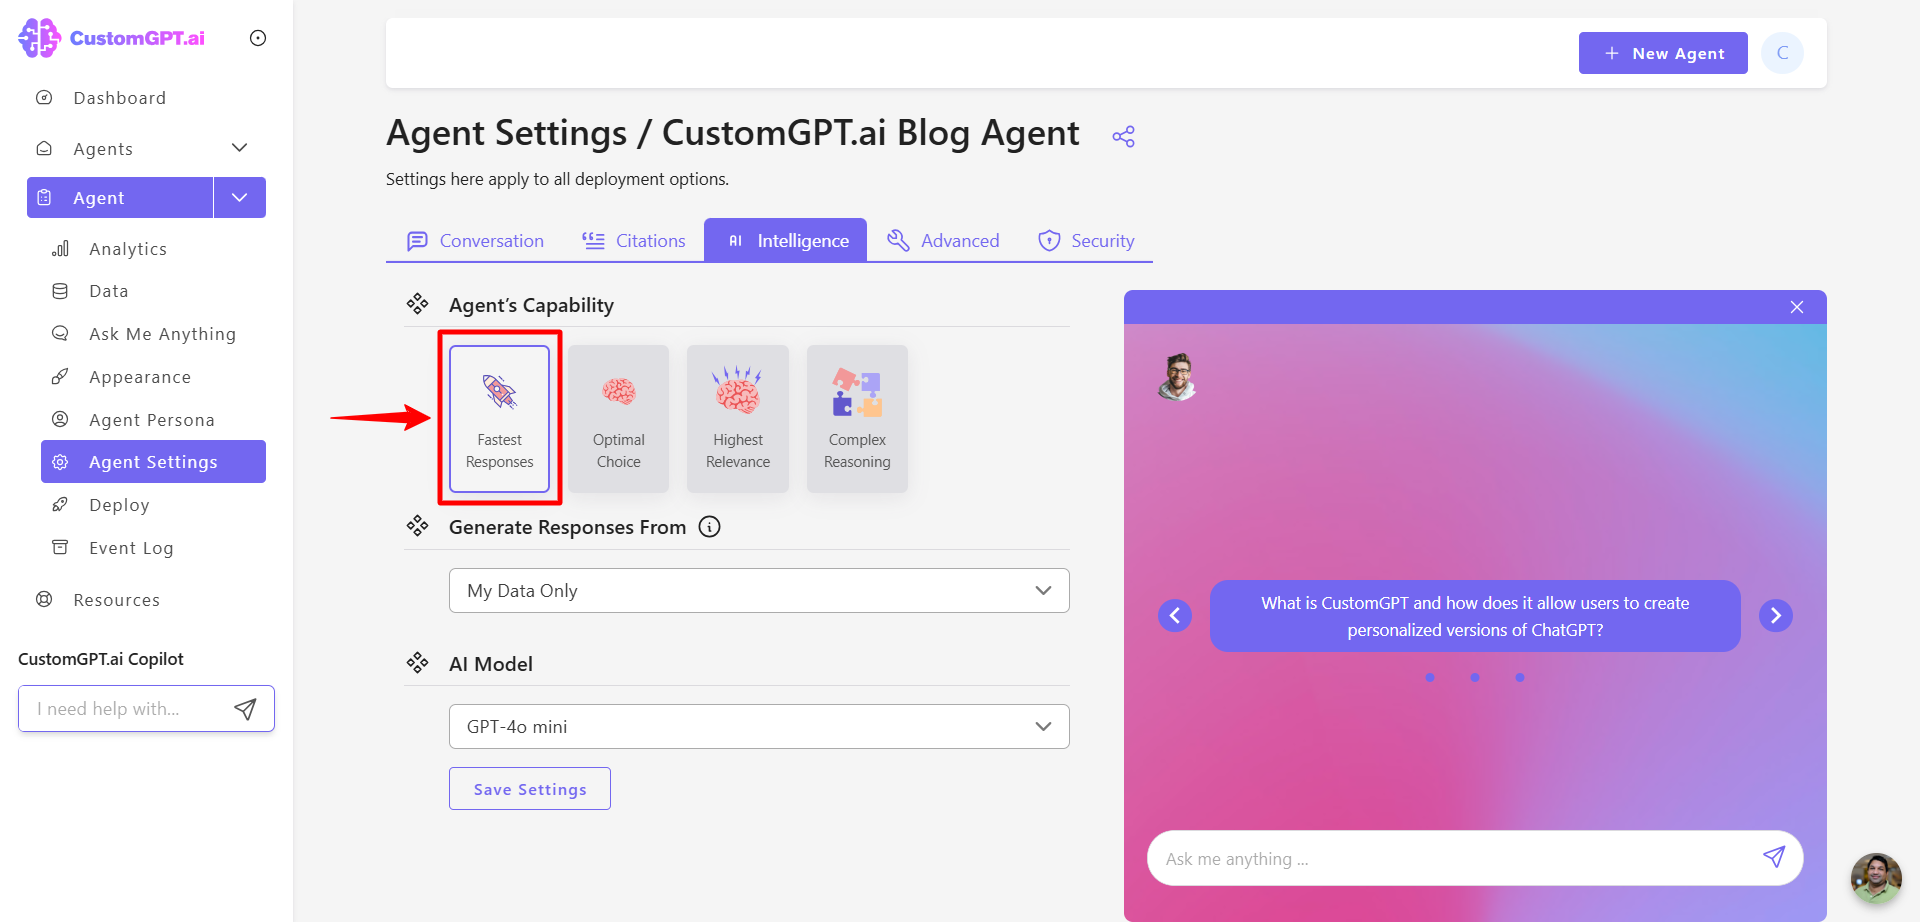
Task: Click the agent avatar in chat preview
Action: click(x=1178, y=377)
